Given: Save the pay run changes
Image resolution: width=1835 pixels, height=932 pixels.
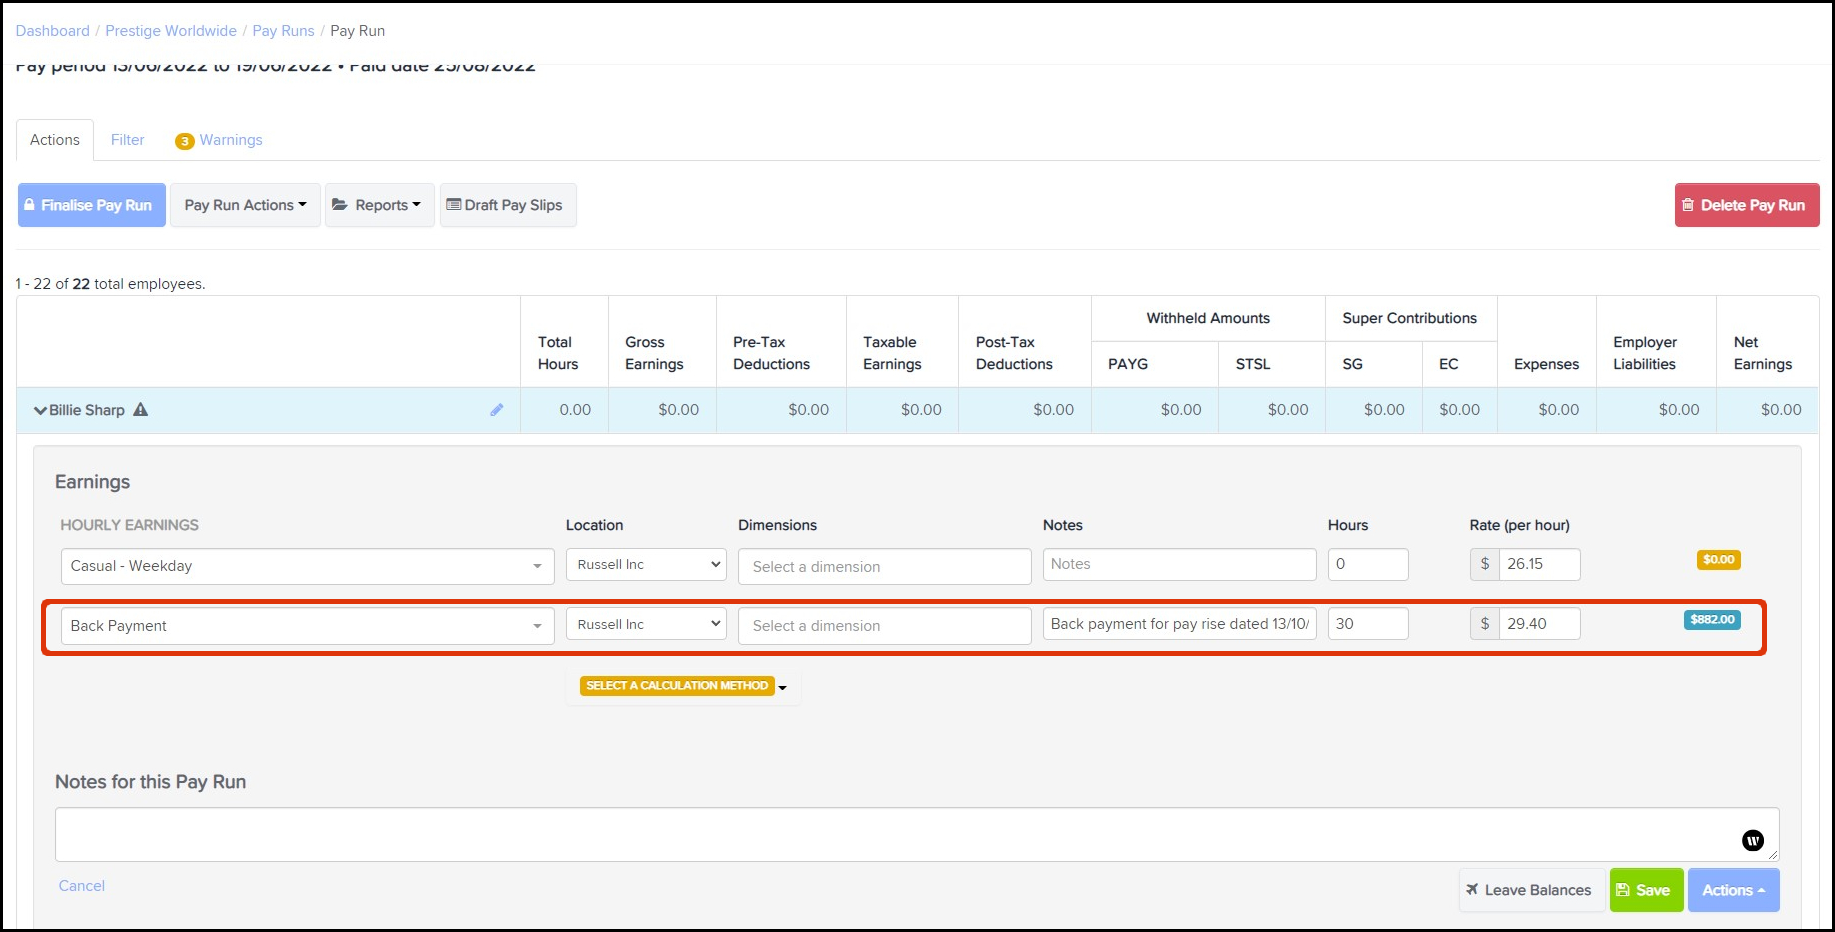Looking at the screenshot, I should (x=1645, y=890).
